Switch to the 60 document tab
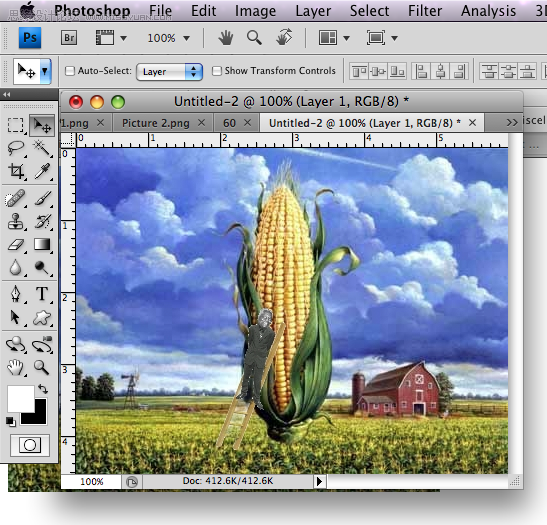547x525 pixels. 229,123
